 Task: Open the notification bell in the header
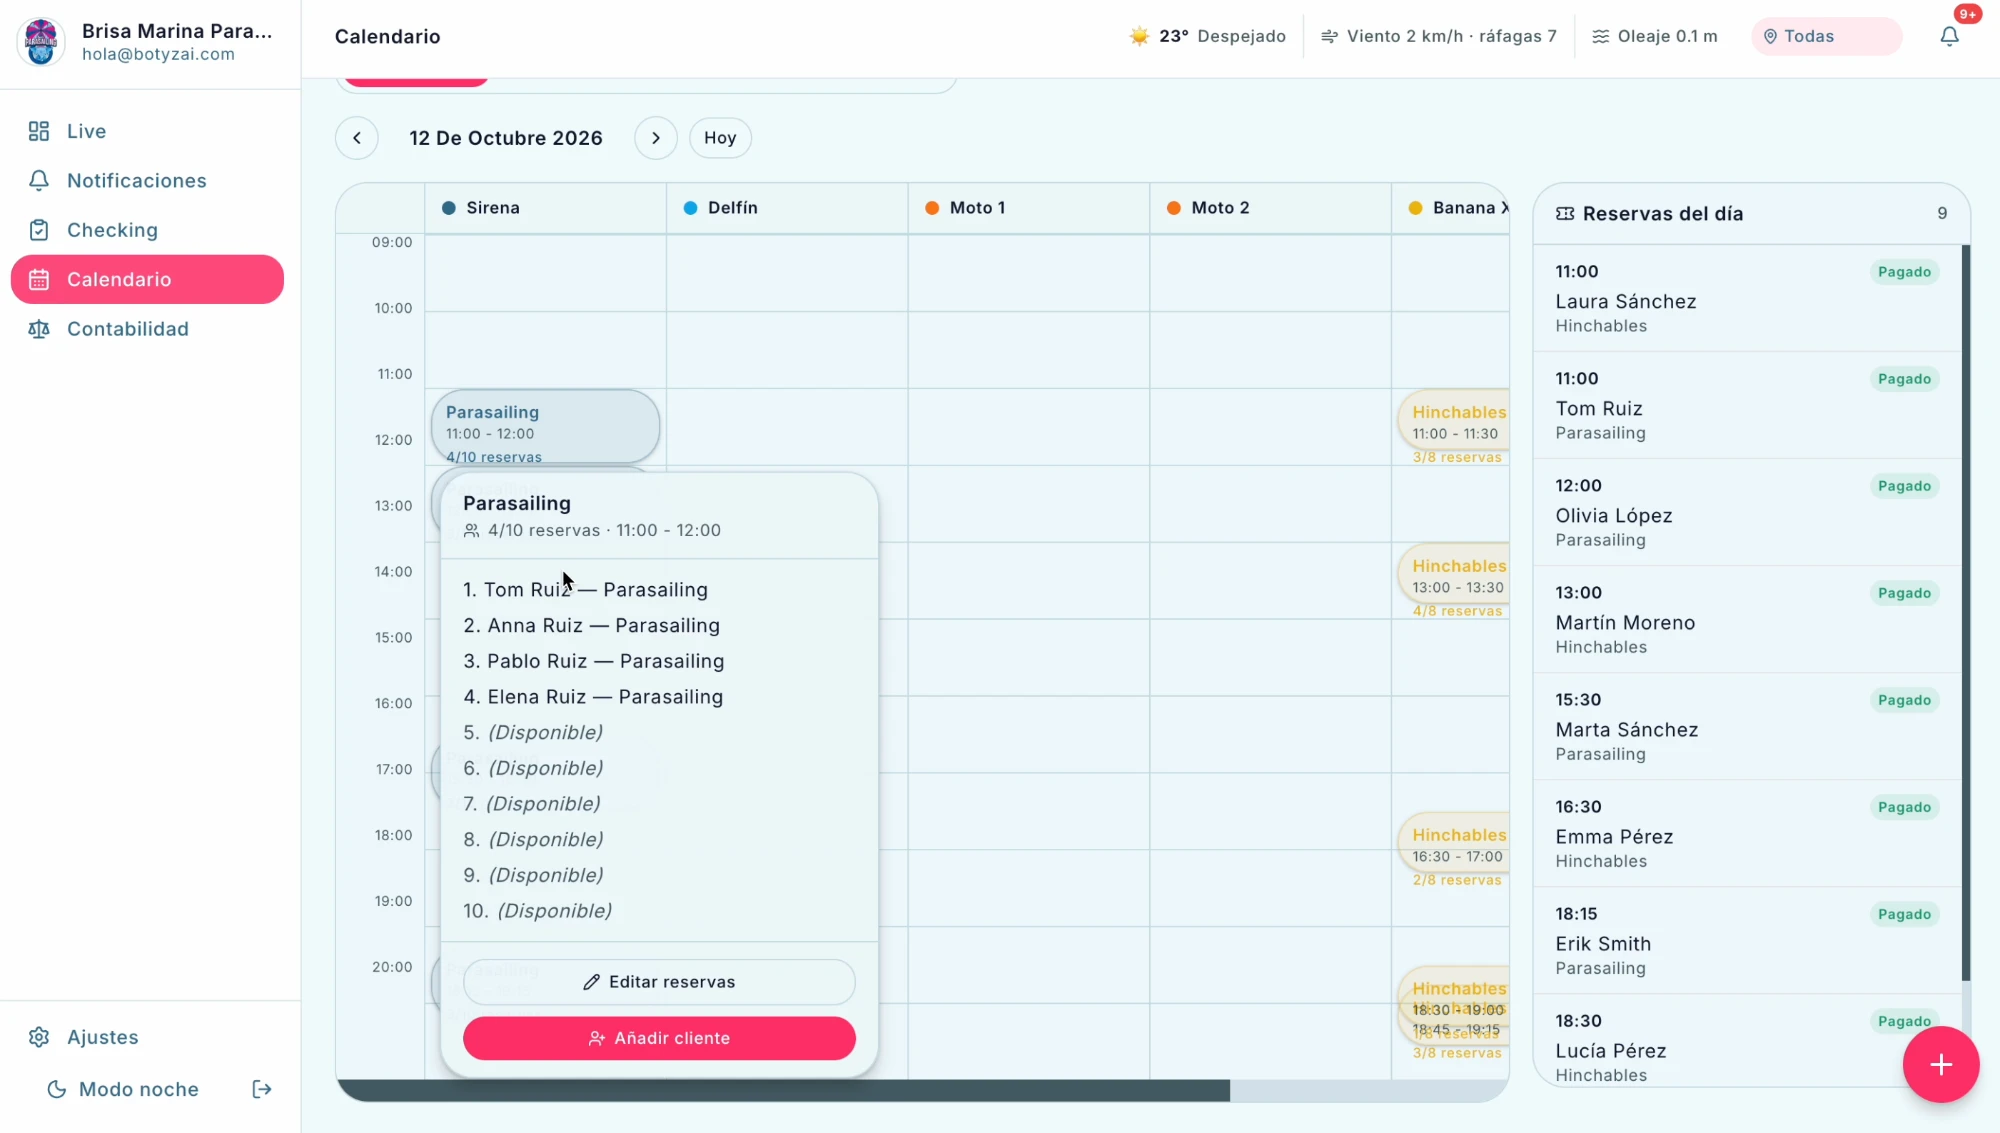[x=1949, y=37]
